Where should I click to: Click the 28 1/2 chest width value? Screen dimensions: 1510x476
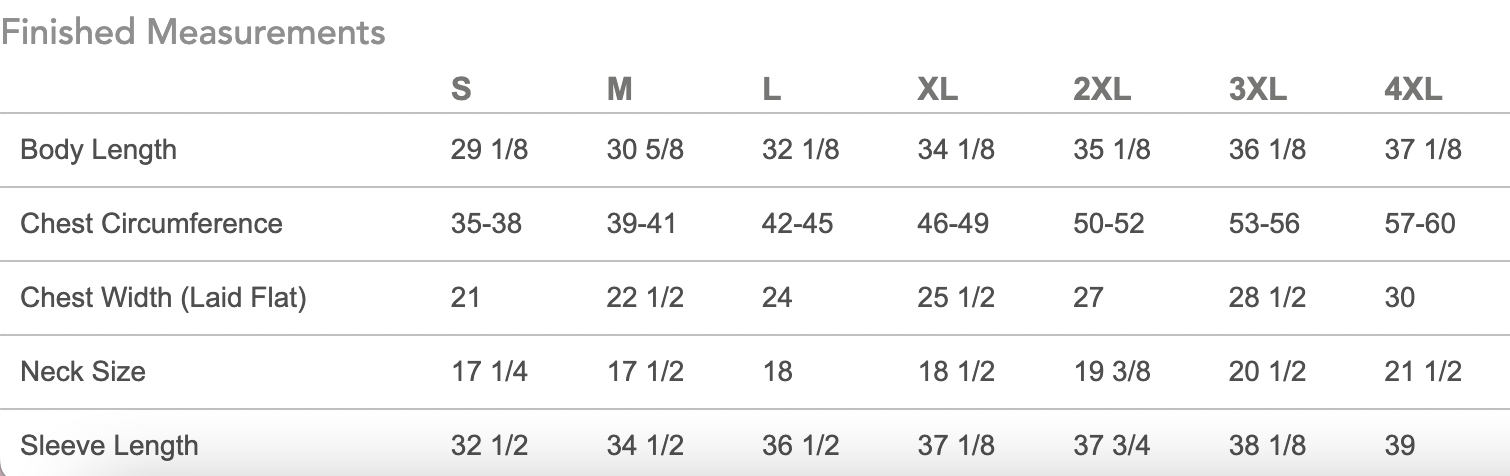pyautogui.click(x=1267, y=297)
